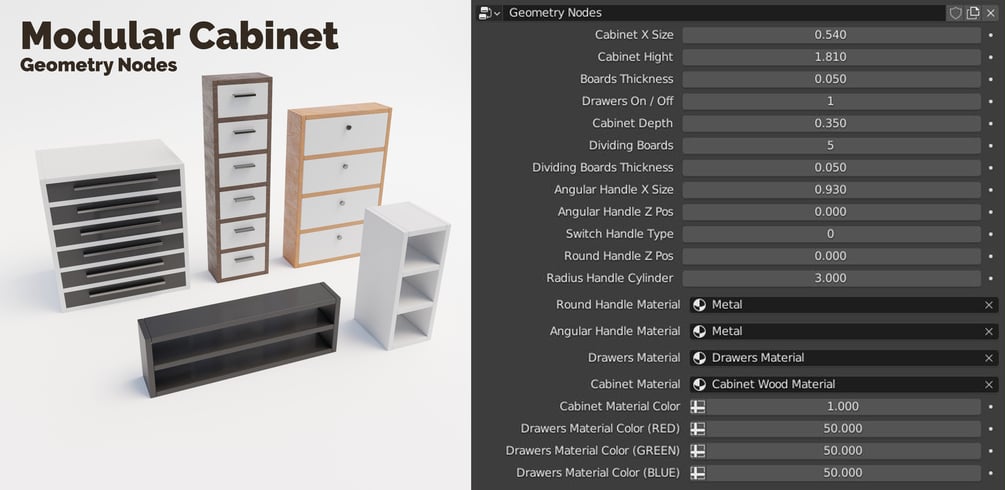Screen dimensions: 1005x490
Task: Click the Cabinet Hight value field
Action: click(x=831, y=57)
